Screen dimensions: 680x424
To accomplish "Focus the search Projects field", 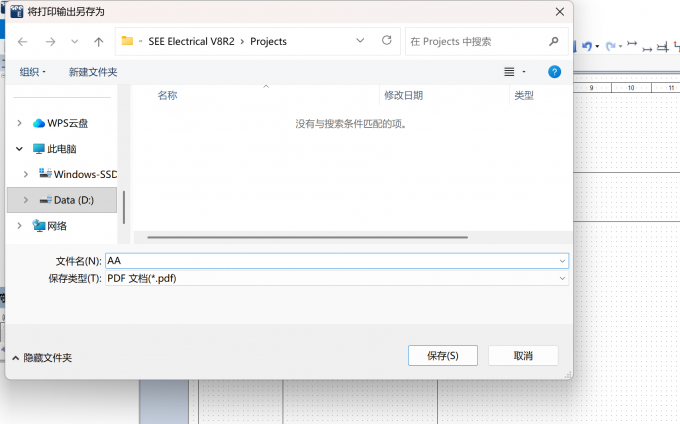I will point(477,42).
